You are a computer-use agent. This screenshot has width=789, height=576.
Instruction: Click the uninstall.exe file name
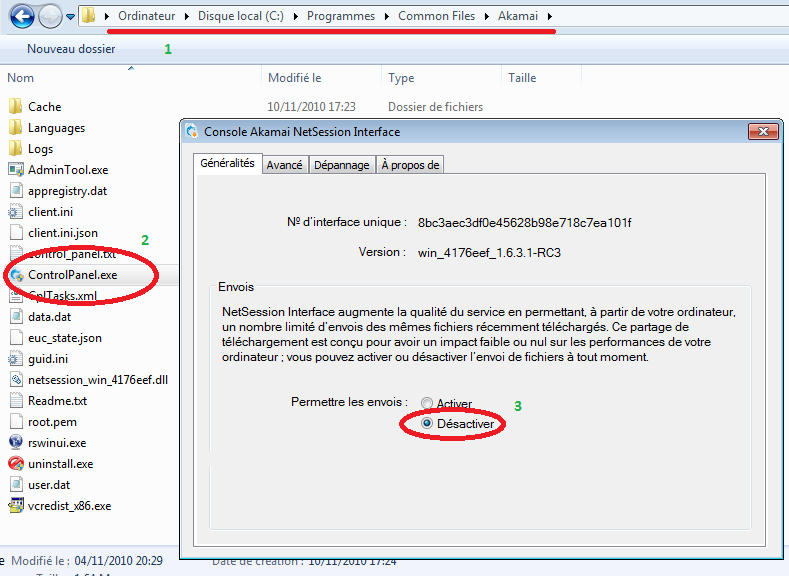[x=60, y=464]
